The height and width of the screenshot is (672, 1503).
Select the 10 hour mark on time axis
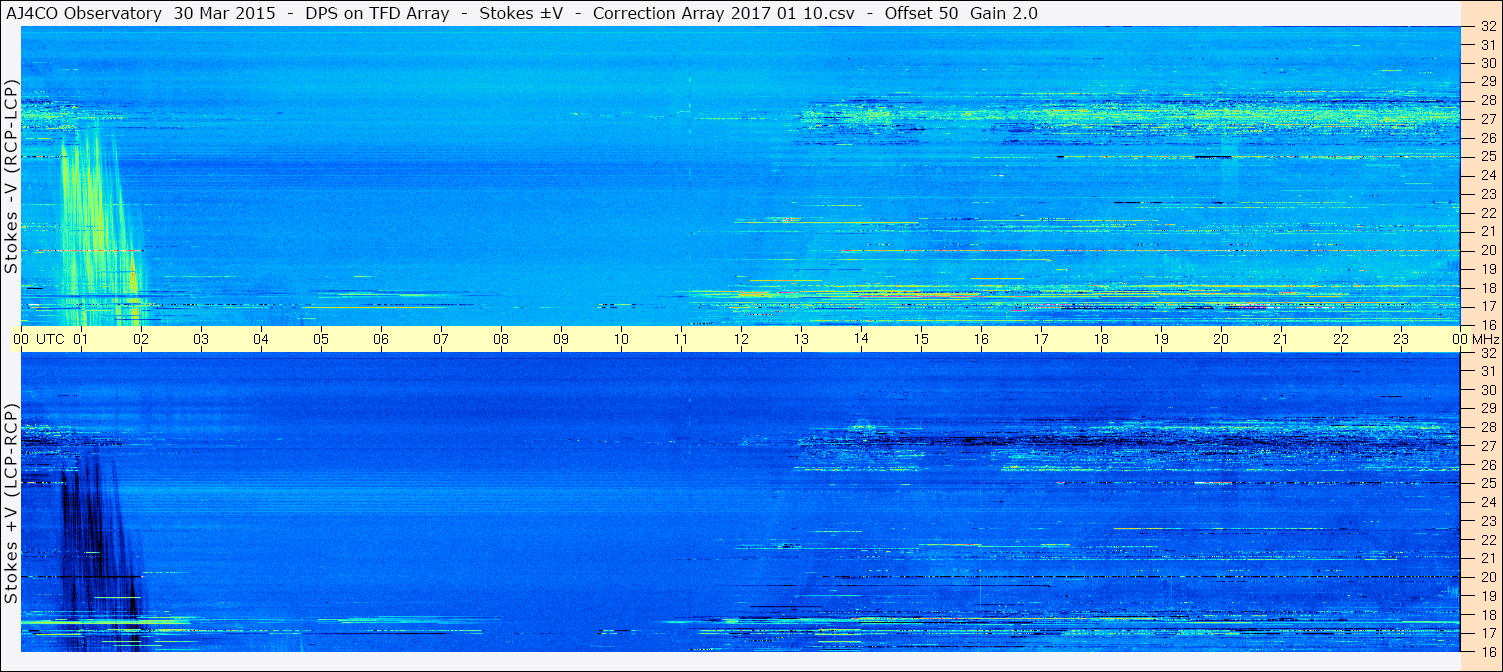click(x=621, y=339)
